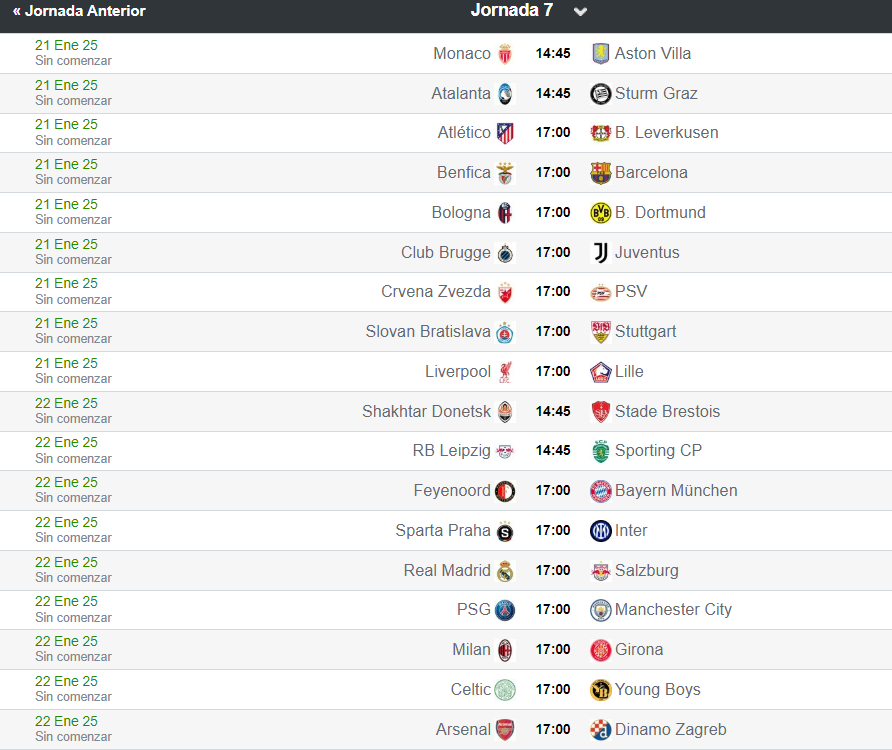Click the Jornada 7 title
Screen dimensions: 892x750
click(x=511, y=10)
